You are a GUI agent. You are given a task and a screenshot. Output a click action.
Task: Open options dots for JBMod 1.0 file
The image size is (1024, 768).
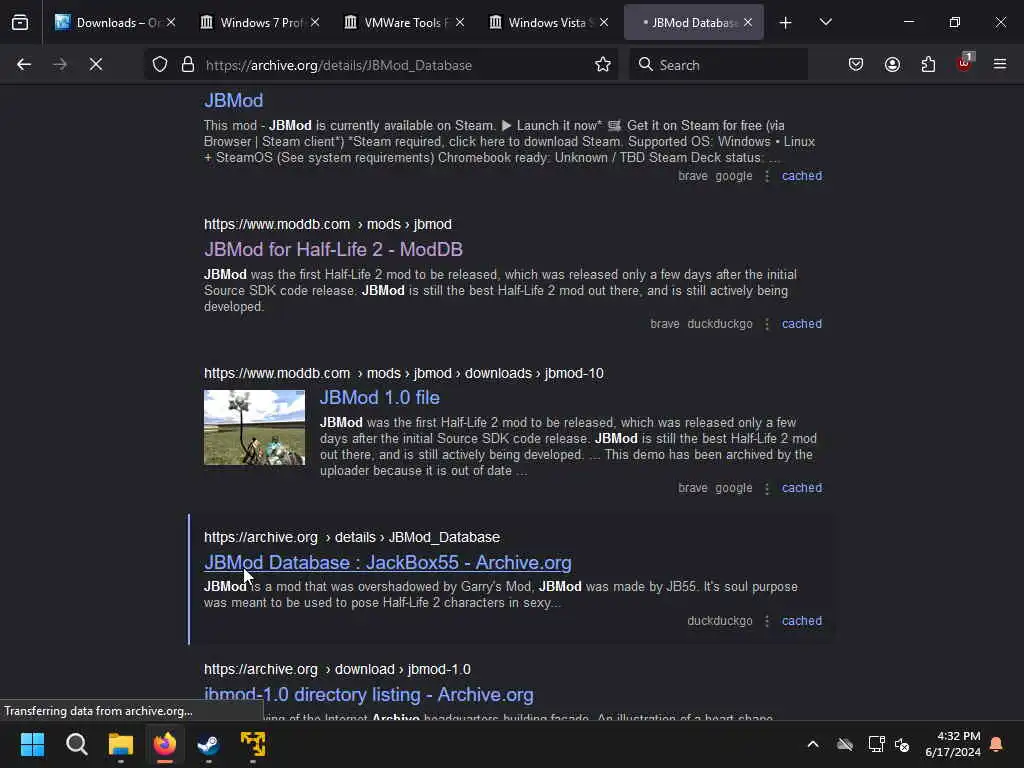[x=767, y=488]
